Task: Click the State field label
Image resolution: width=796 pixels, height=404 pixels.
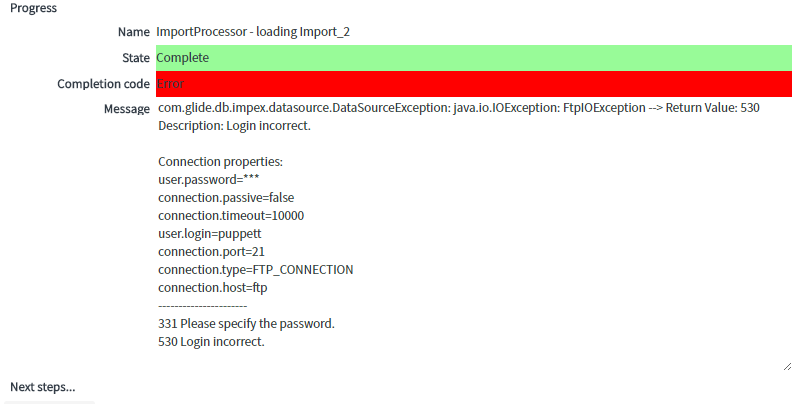Action: (x=136, y=58)
